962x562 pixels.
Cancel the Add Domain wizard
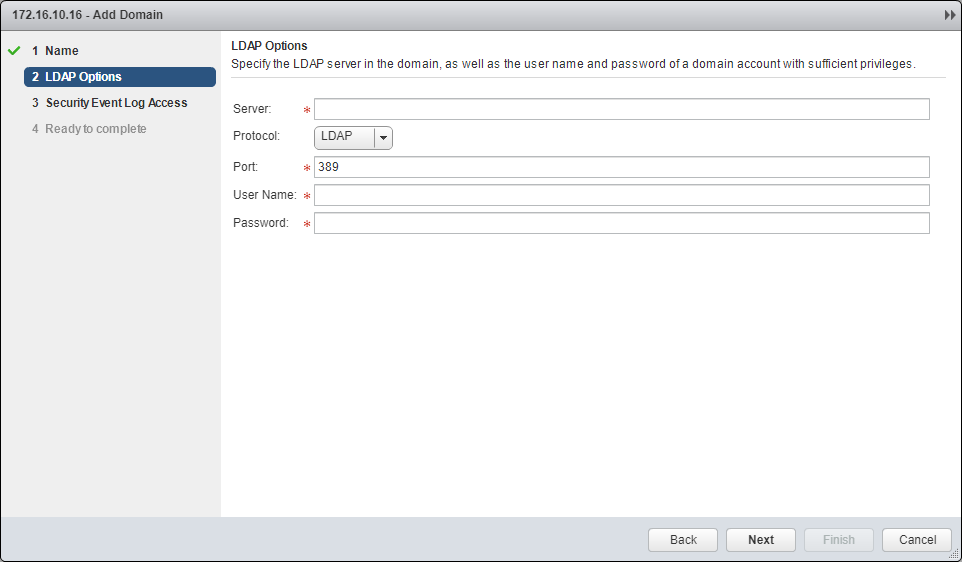point(917,540)
